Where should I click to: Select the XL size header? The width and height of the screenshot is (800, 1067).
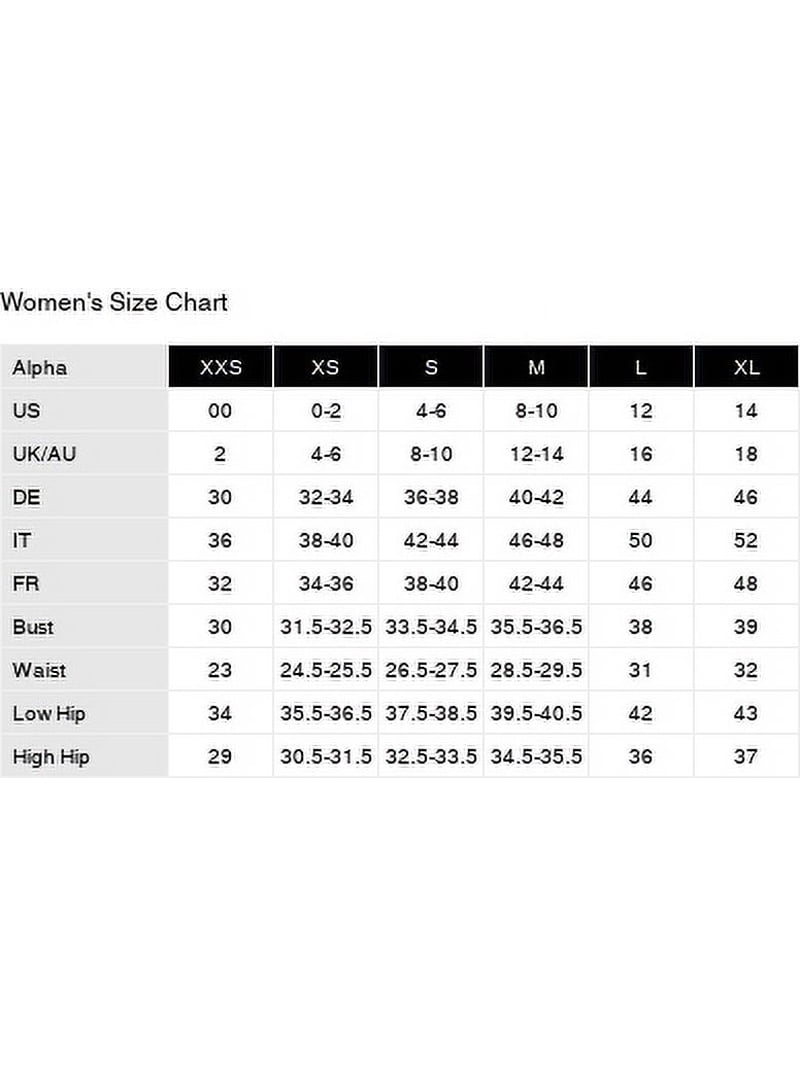tap(746, 367)
